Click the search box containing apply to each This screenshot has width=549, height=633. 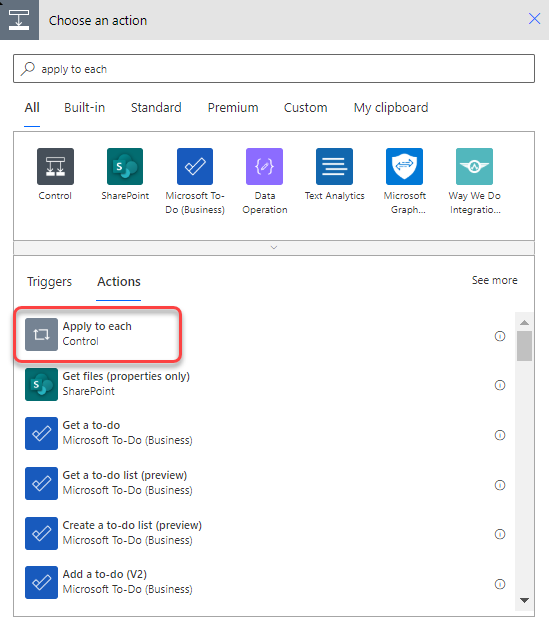click(x=274, y=69)
